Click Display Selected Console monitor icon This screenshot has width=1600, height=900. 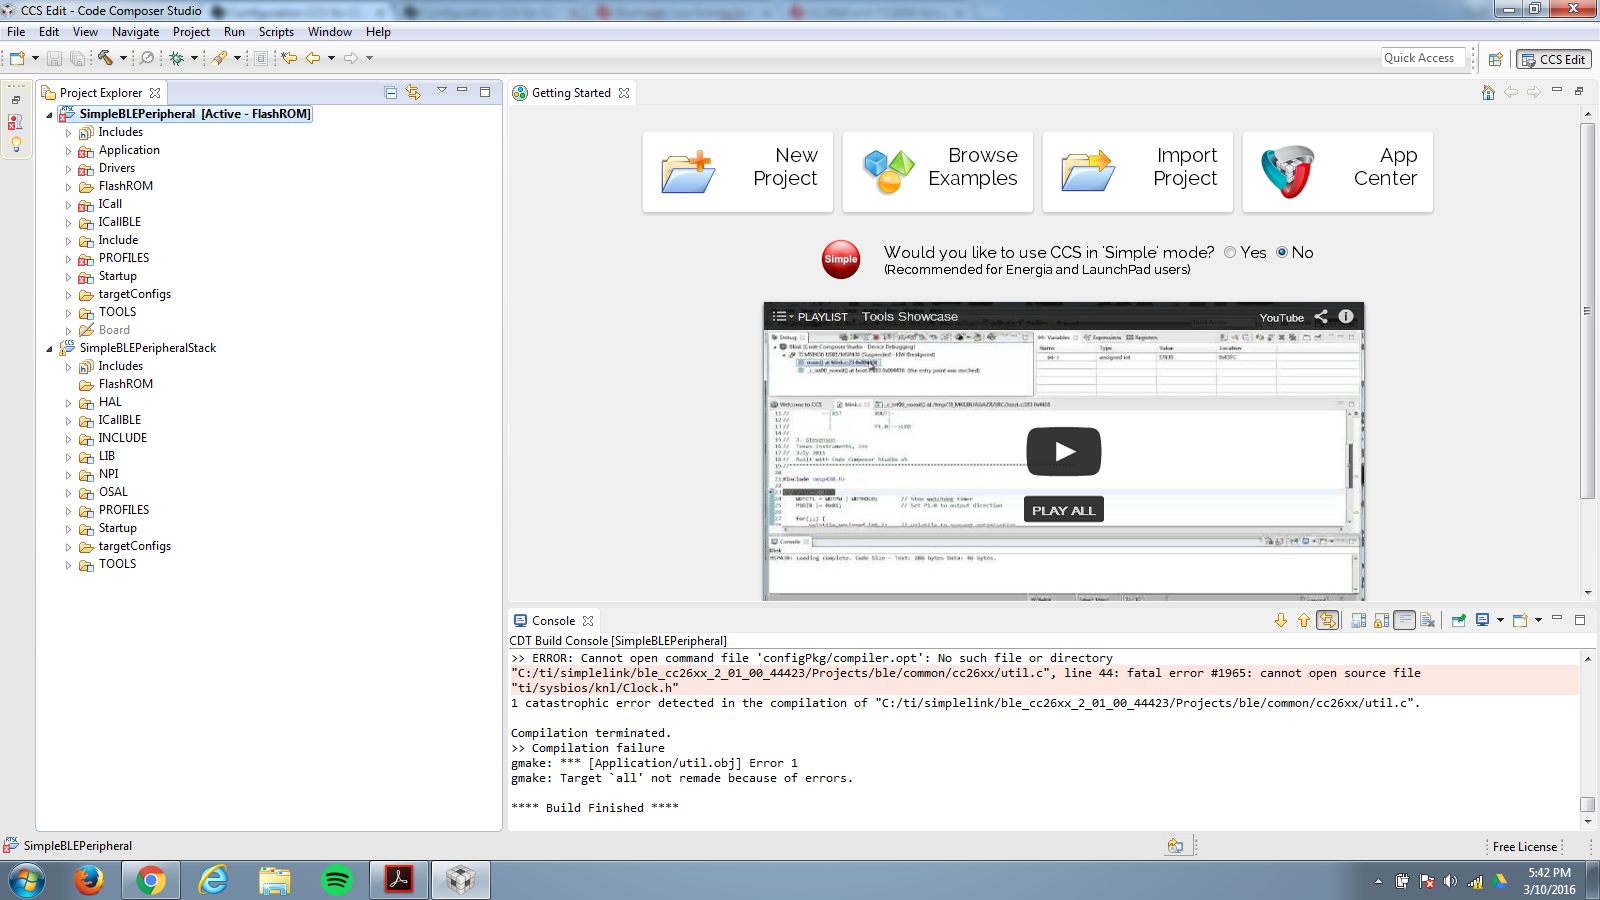coord(1483,620)
